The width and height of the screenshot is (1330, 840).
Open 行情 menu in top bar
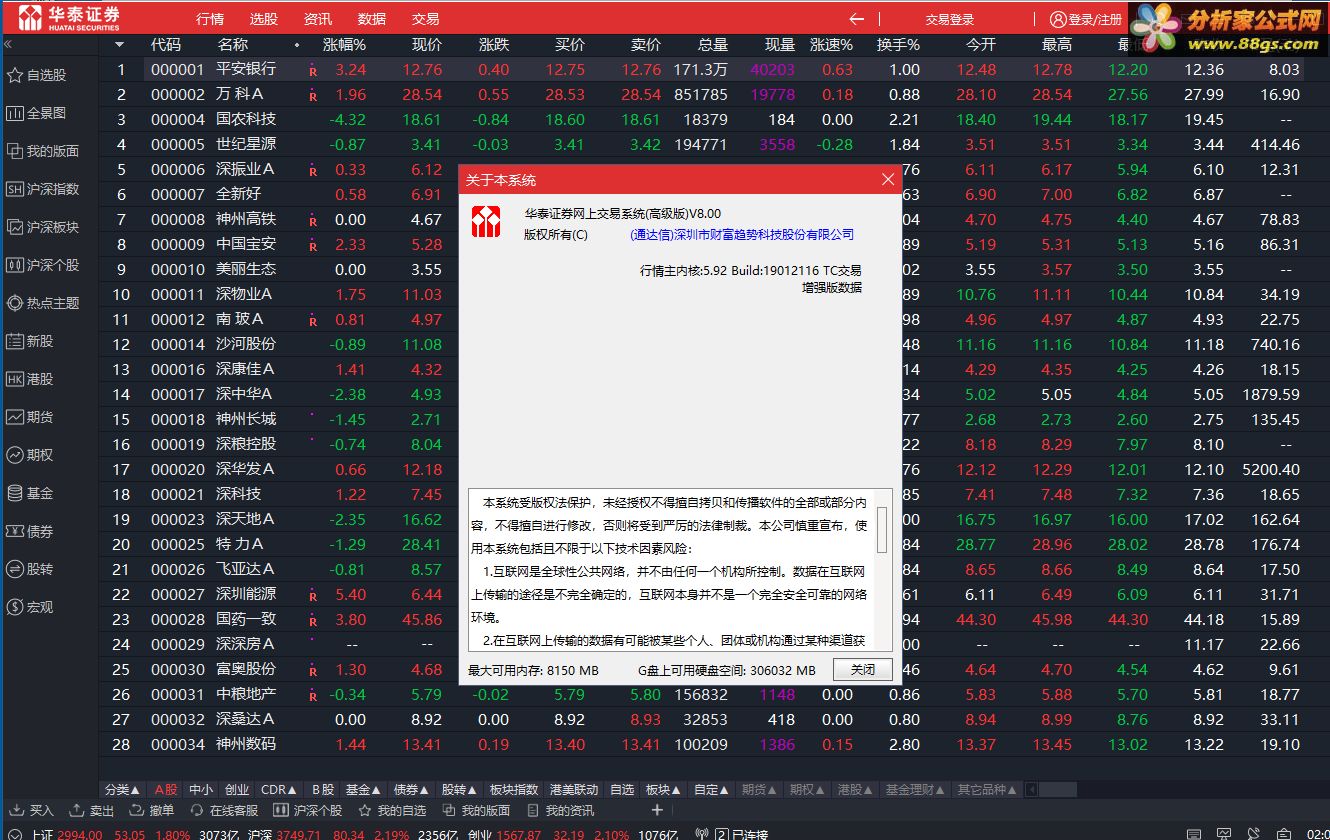pyautogui.click(x=210, y=19)
